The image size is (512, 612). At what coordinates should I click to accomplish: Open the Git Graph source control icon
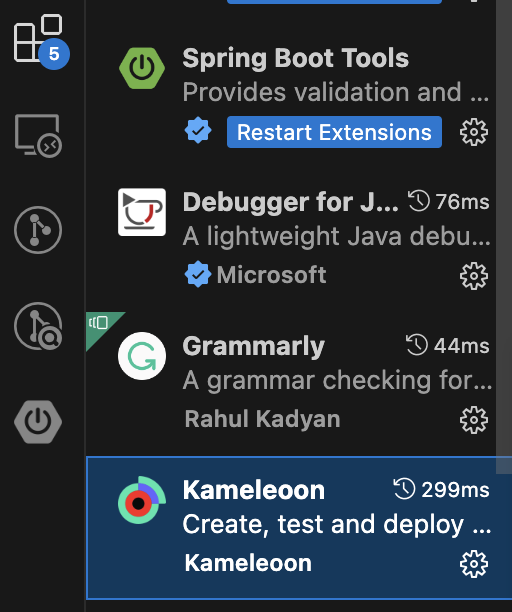38,230
